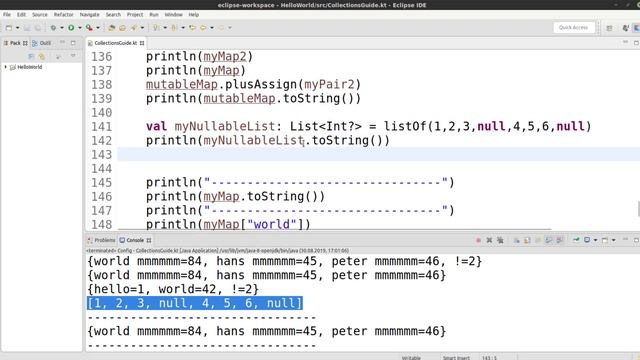Switch to the Outline tab
The height and width of the screenshot is (360, 640).
click(x=42, y=43)
